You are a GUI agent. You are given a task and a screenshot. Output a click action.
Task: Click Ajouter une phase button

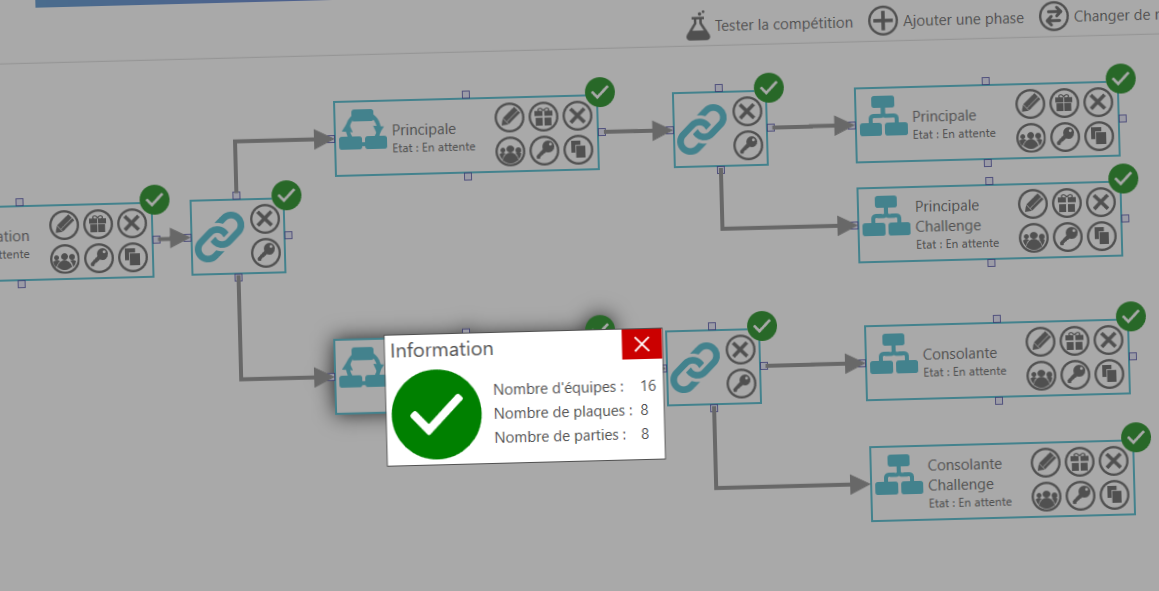pos(882,21)
